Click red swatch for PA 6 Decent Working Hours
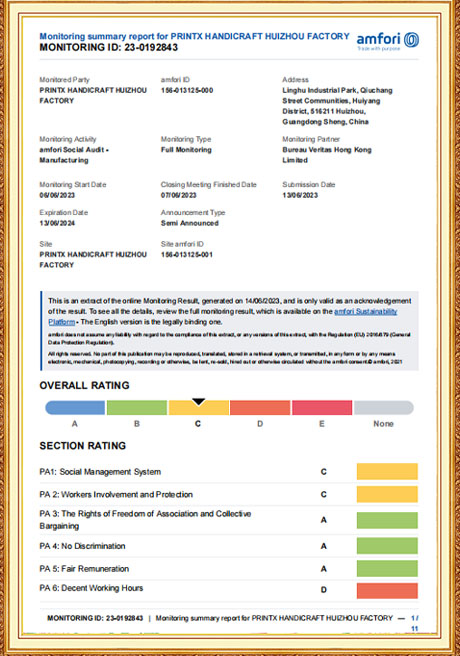460x656 pixels. (x=387, y=591)
